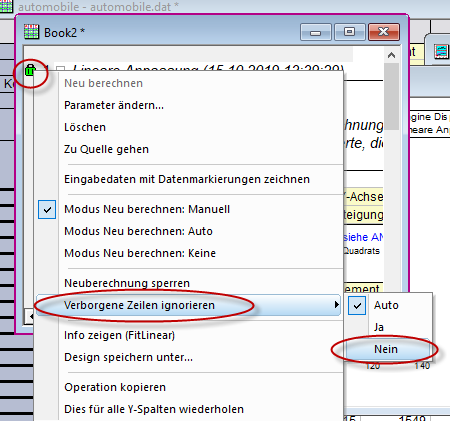Click the green lock icon
The height and width of the screenshot is (421, 450).
point(30,70)
